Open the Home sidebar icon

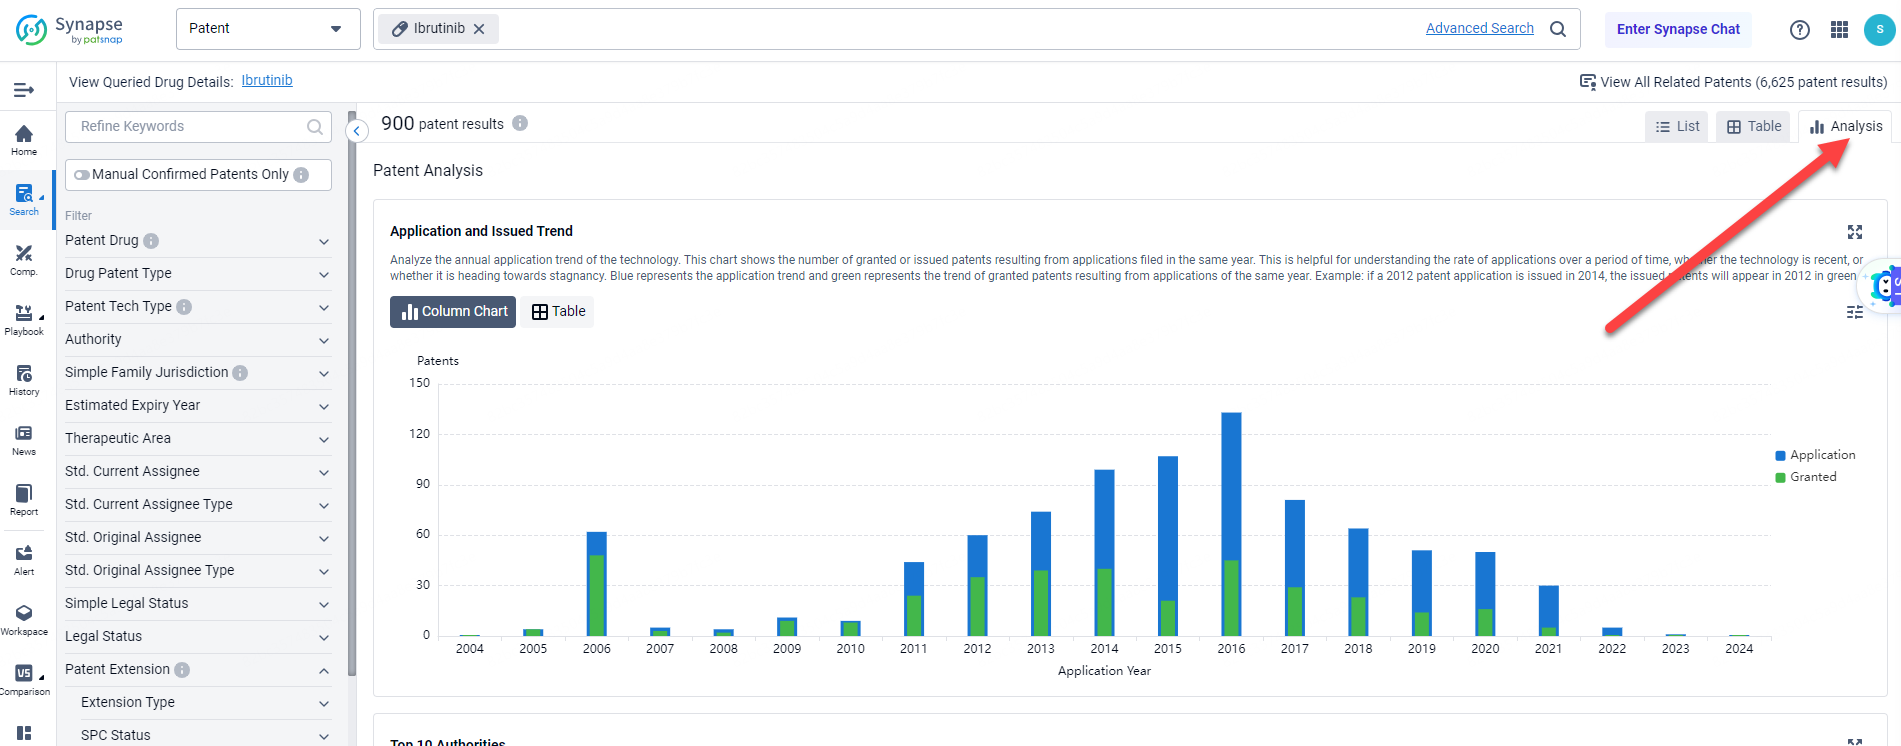coord(24,139)
